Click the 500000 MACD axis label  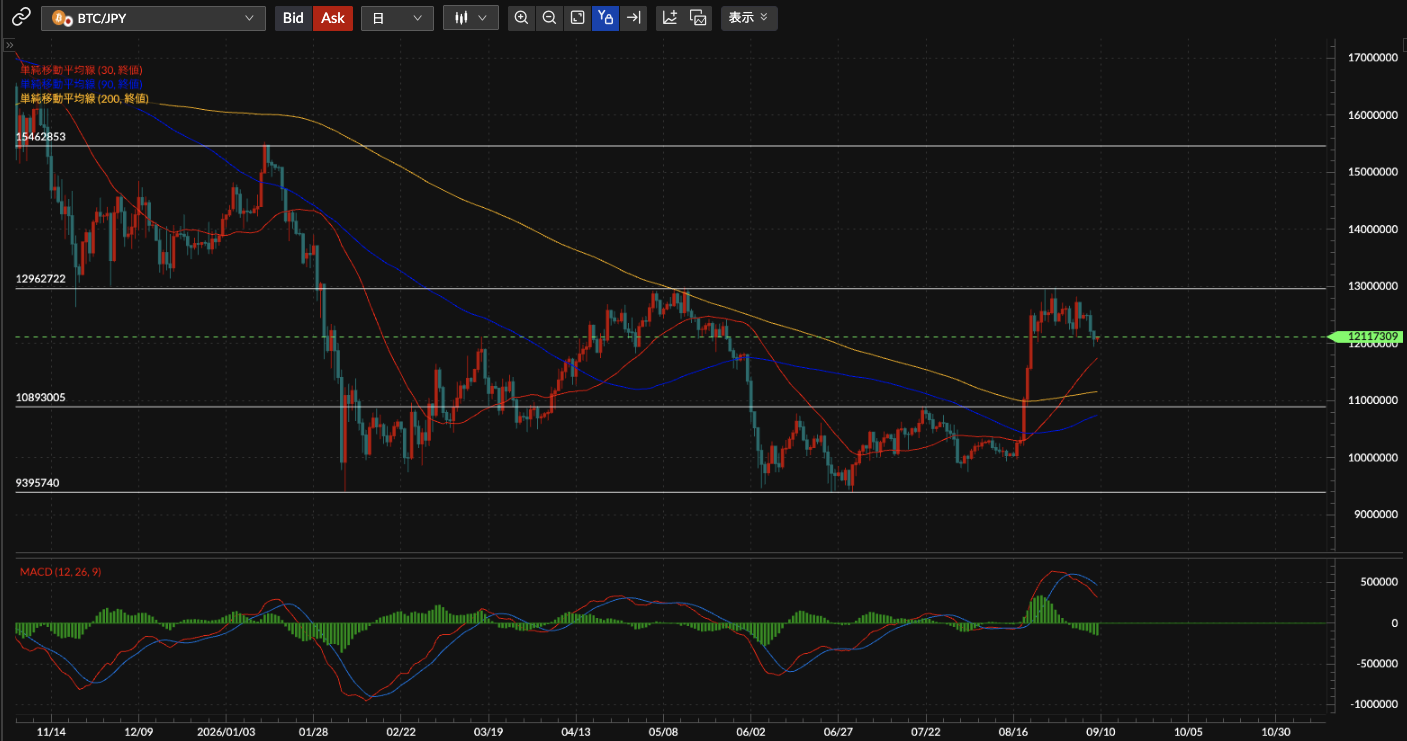click(x=1379, y=582)
